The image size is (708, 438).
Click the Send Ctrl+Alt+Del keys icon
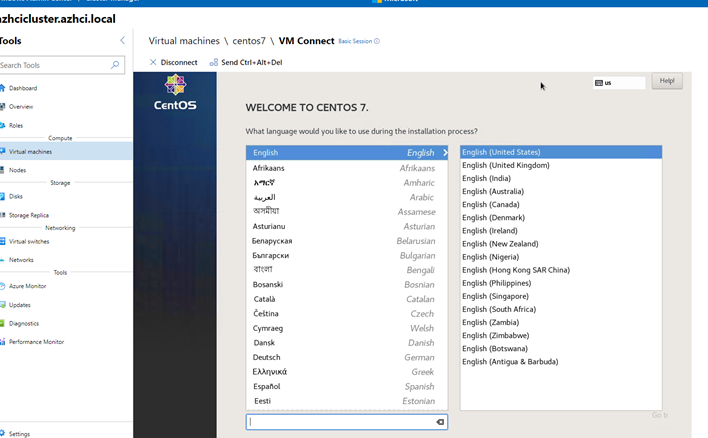(214, 62)
